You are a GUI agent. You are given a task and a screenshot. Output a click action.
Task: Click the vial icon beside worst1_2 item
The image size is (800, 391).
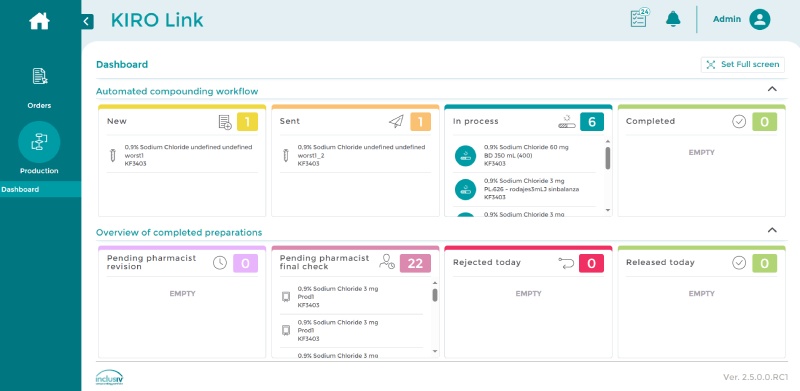286,156
